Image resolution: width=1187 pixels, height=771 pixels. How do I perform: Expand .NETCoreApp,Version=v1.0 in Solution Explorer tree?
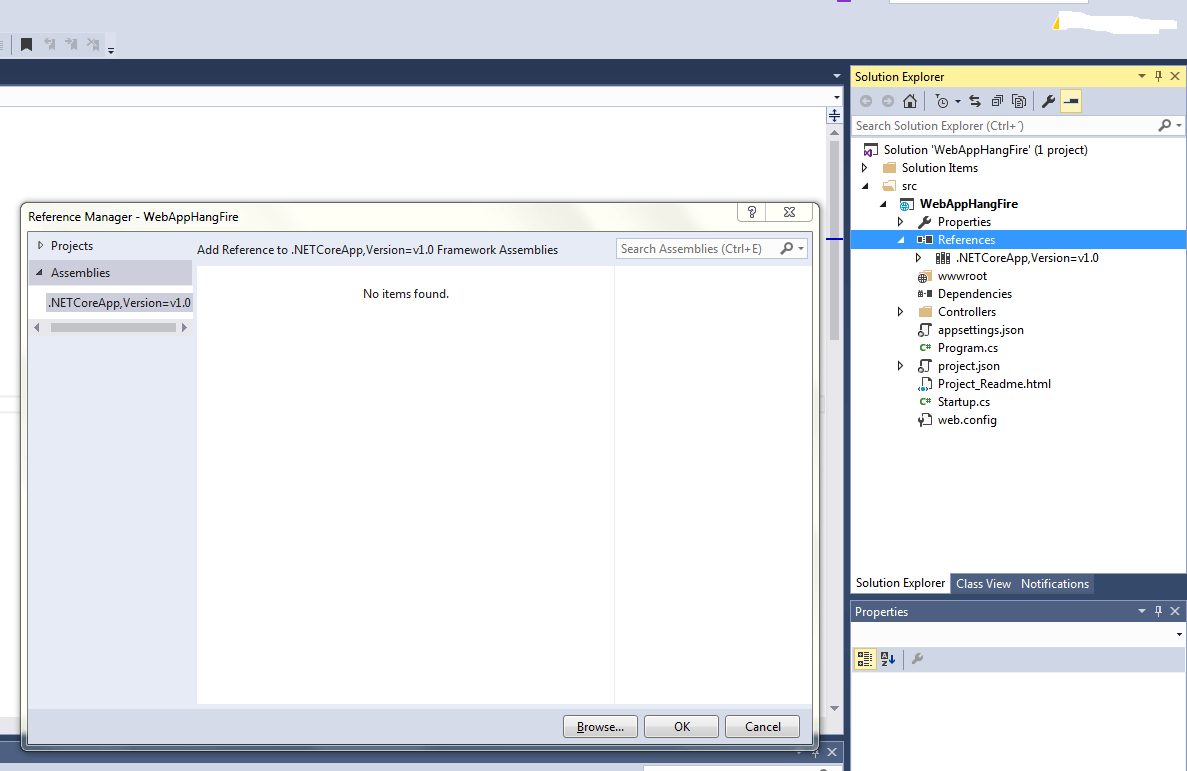coord(918,258)
